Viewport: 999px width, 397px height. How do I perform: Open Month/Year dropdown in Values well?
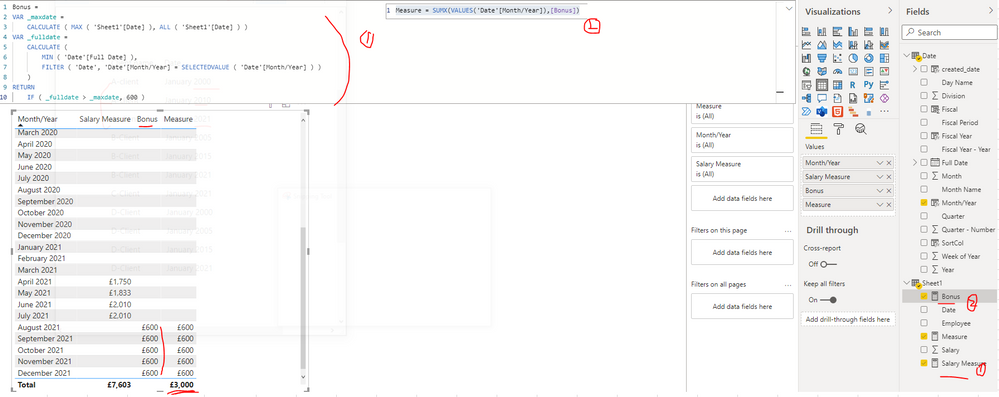[x=880, y=163]
